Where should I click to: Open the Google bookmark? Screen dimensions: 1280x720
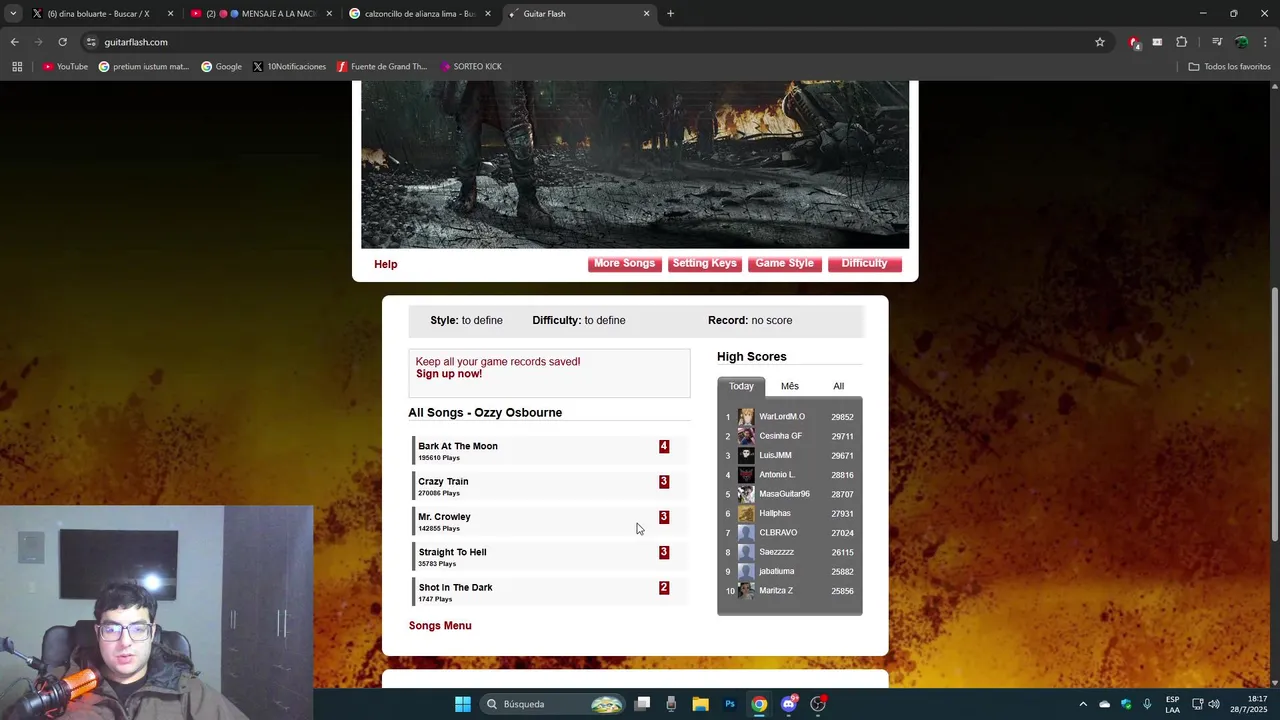pos(221,67)
